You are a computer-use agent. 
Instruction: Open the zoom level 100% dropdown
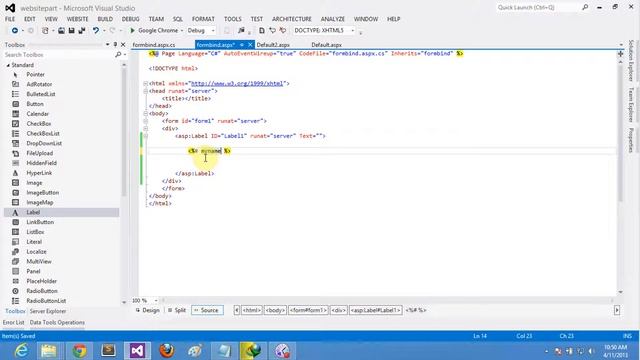pyautogui.click(x=156, y=301)
